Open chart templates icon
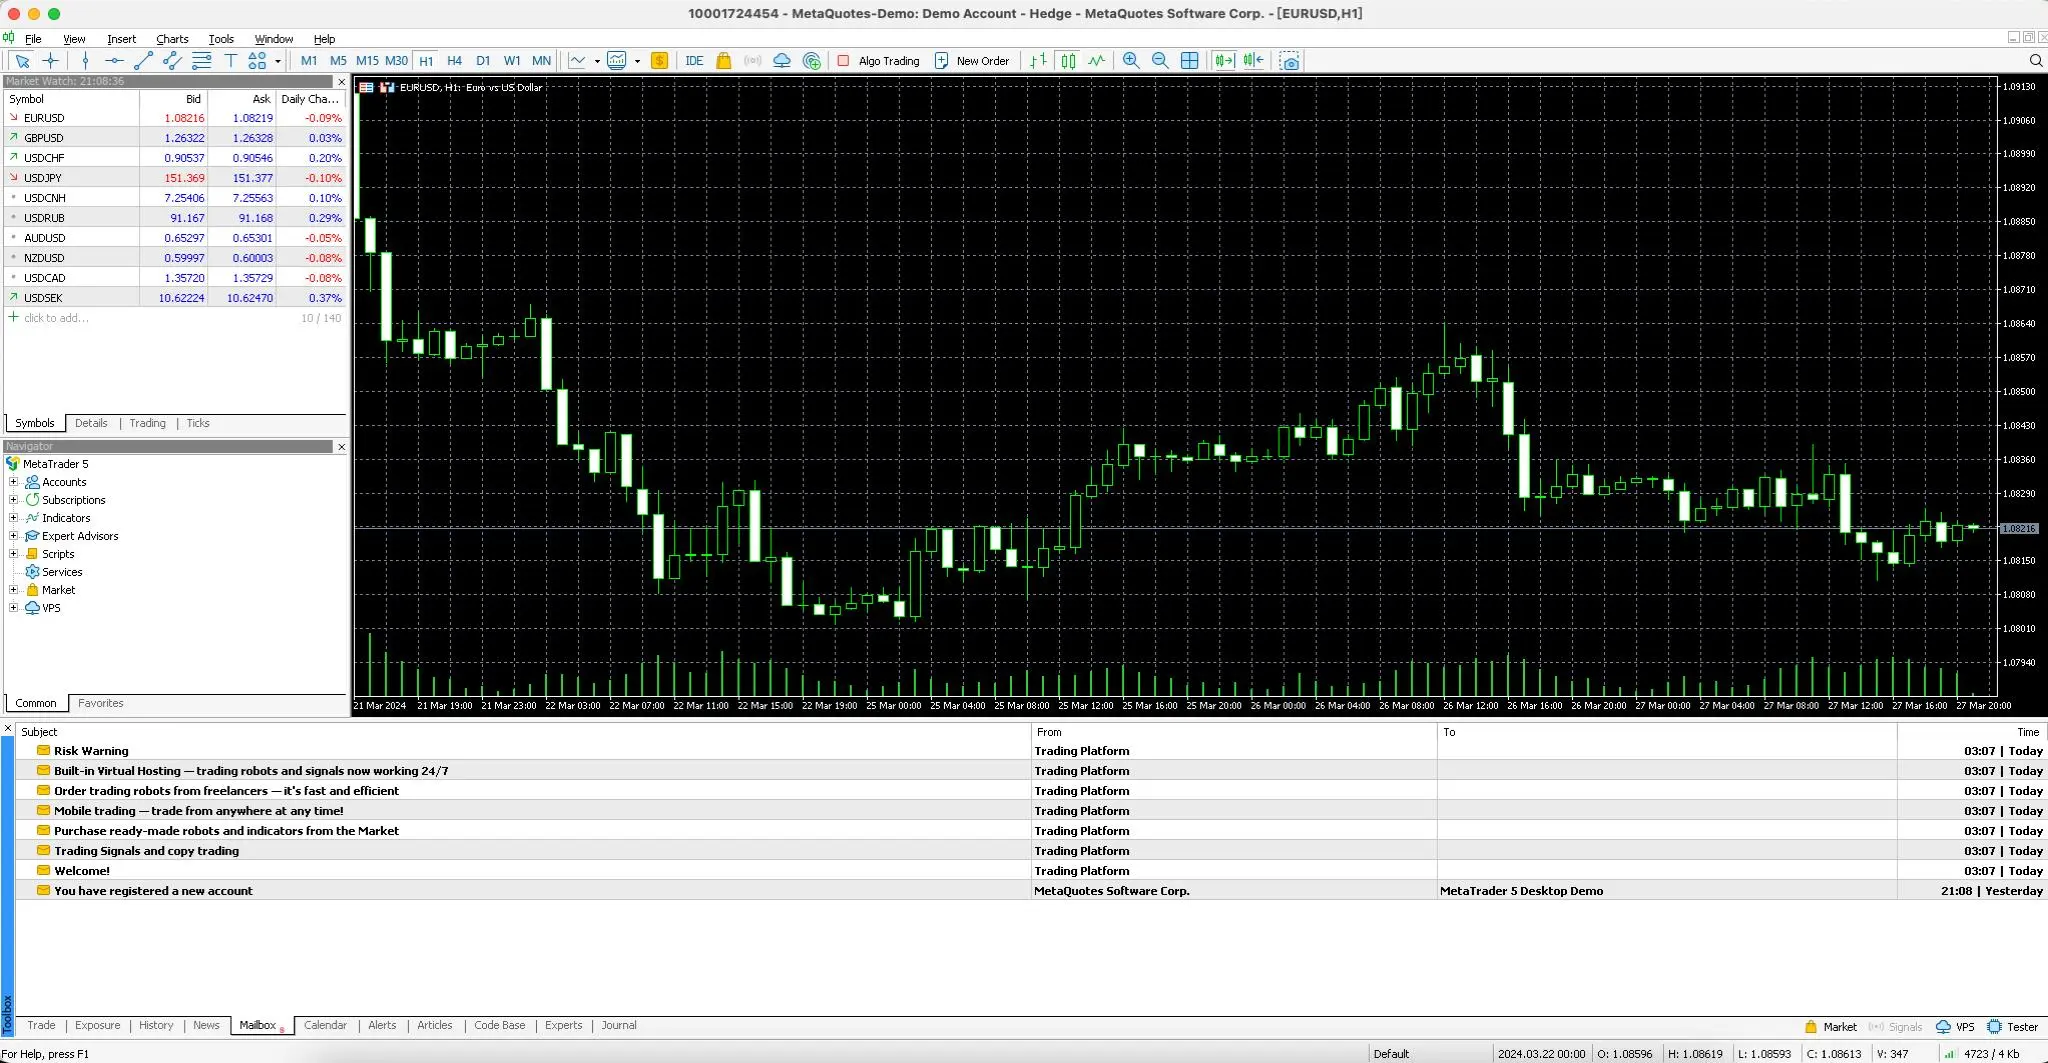 pyautogui.click(x=617, y=61)
